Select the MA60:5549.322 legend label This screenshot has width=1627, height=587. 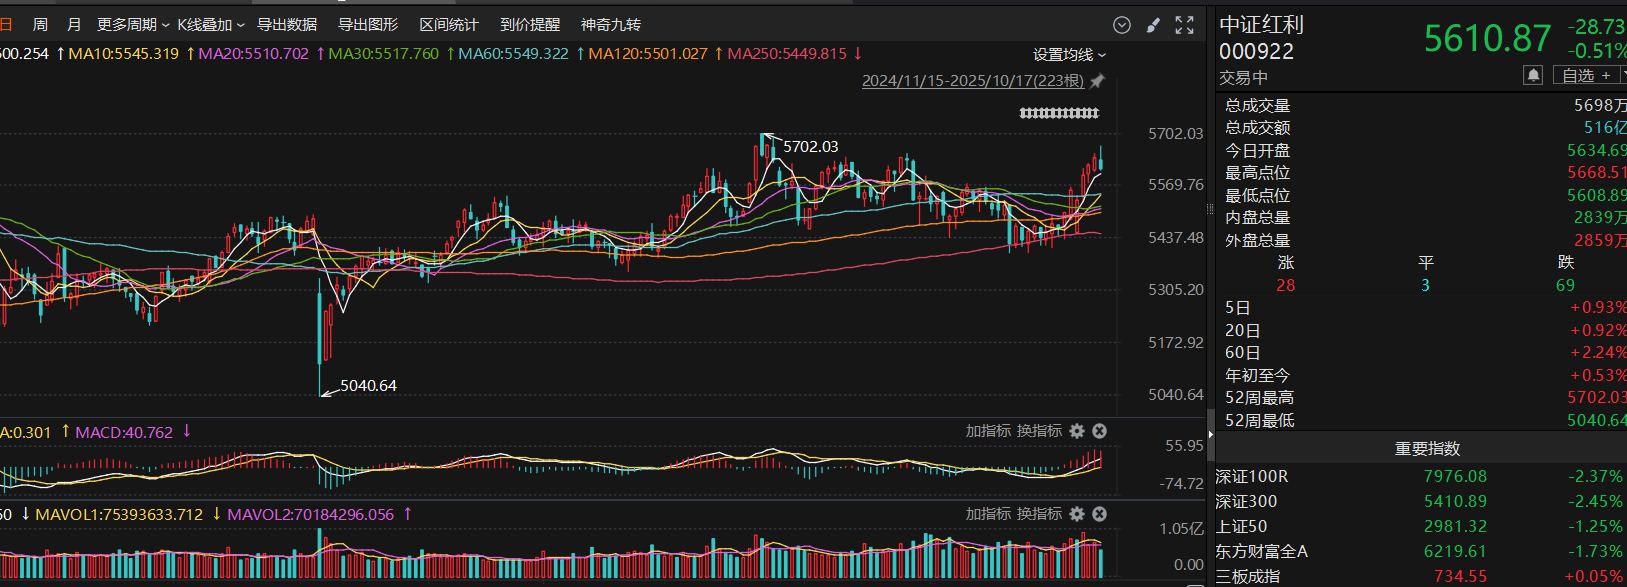point(513,54)
